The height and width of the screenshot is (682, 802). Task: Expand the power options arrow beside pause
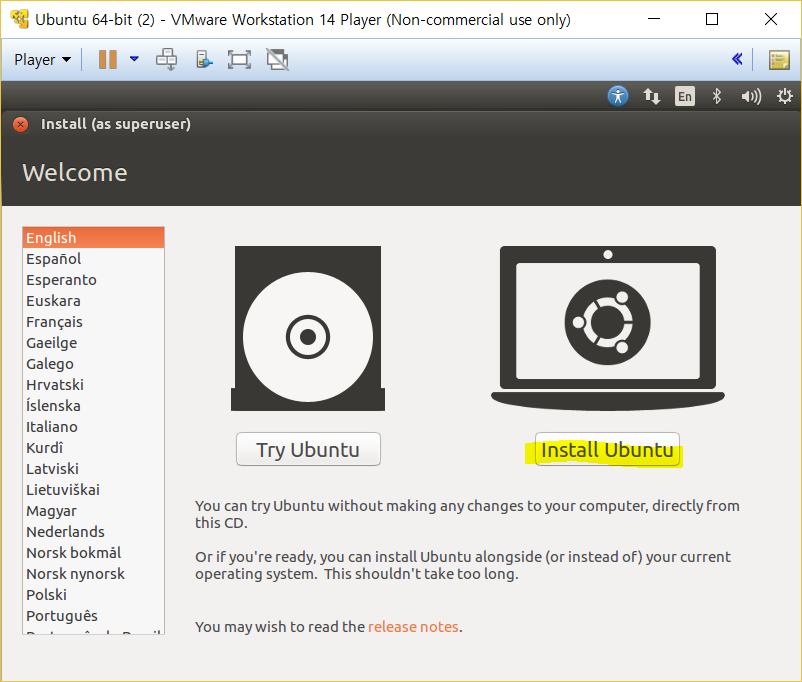tap(134, 60)
